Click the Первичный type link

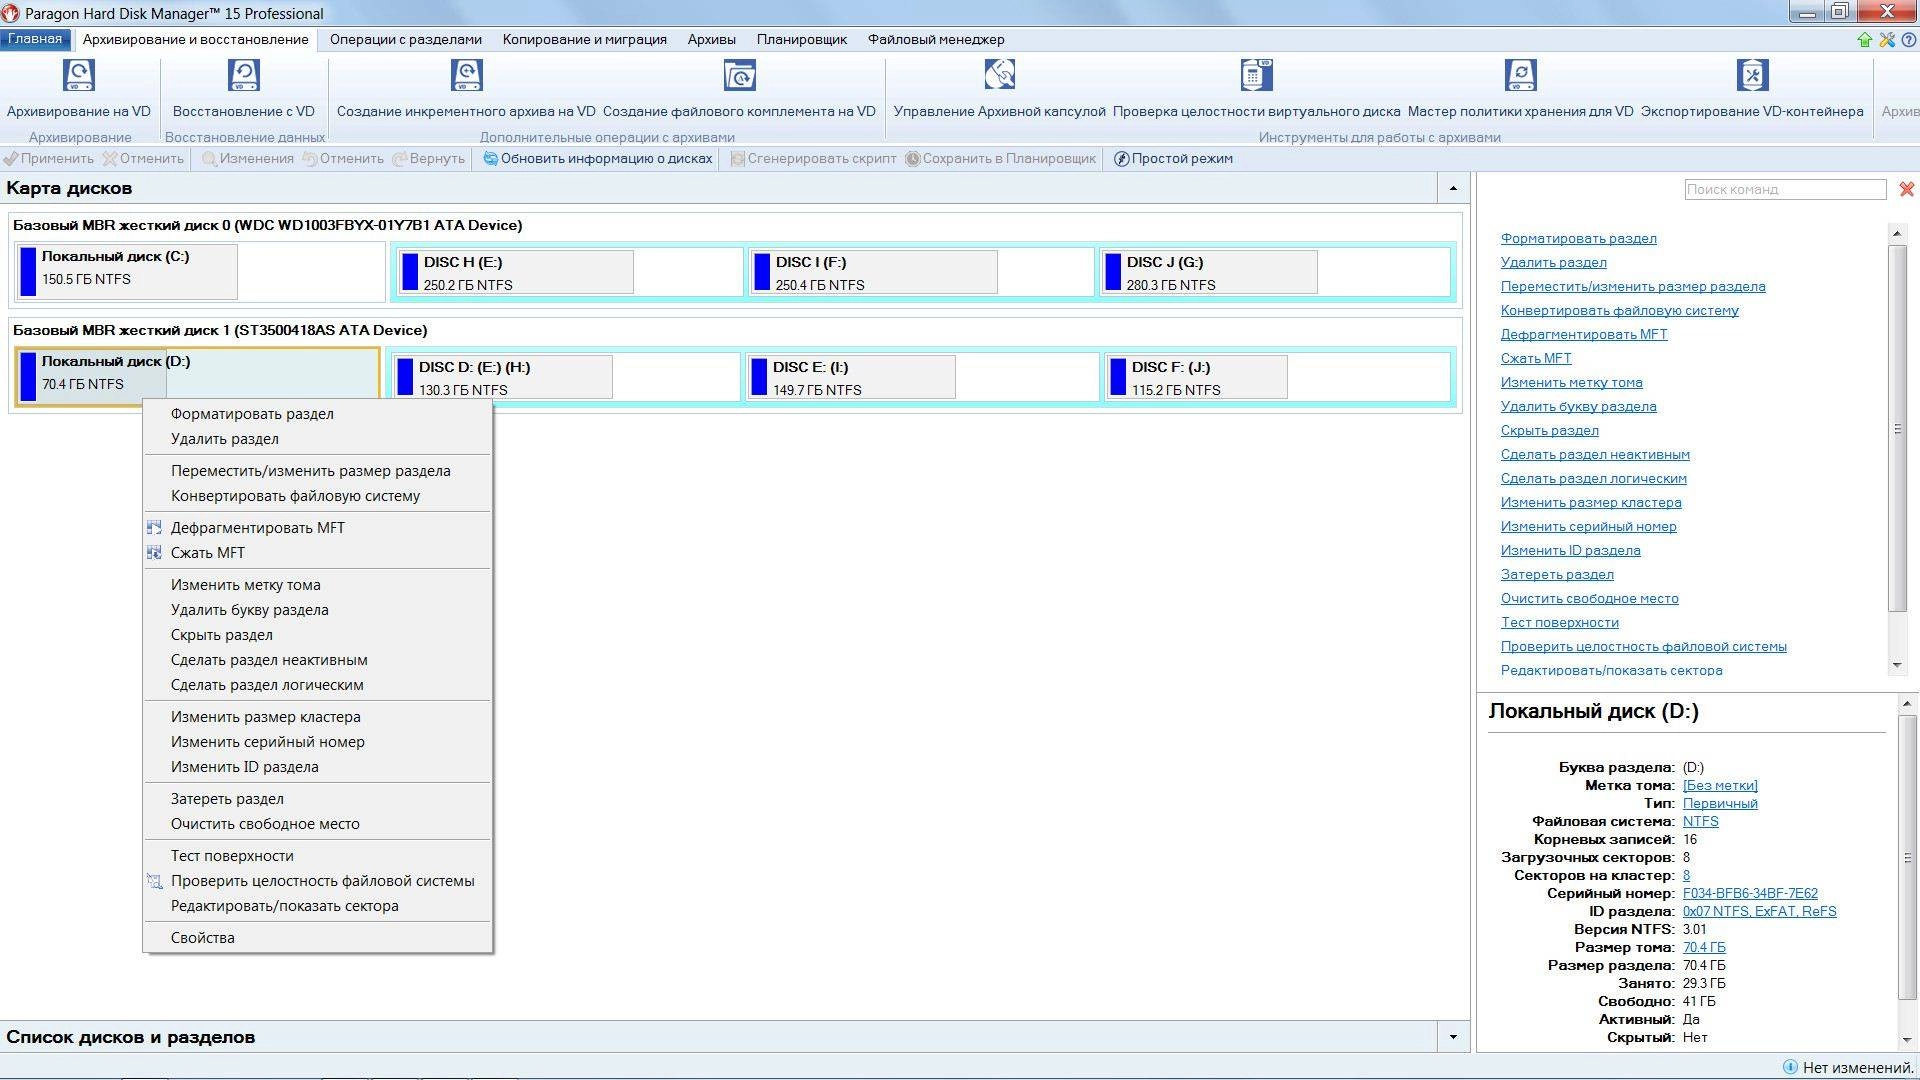(x=1720, y=804)
